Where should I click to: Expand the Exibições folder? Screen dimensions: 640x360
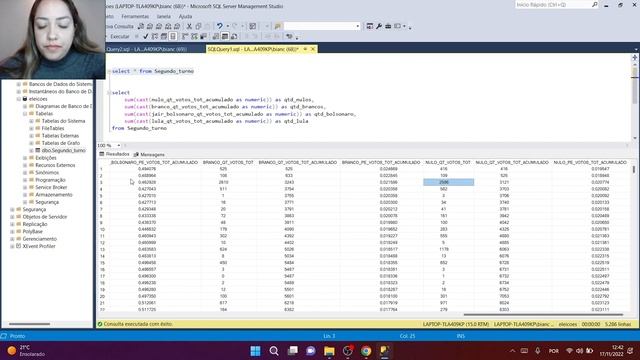click(x=25, y=158)
